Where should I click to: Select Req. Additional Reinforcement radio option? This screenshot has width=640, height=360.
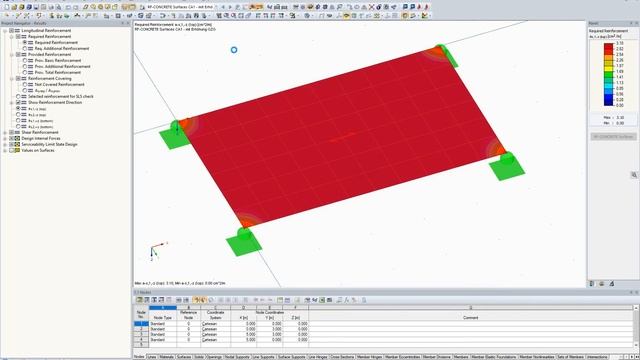(x=25, y=49)
